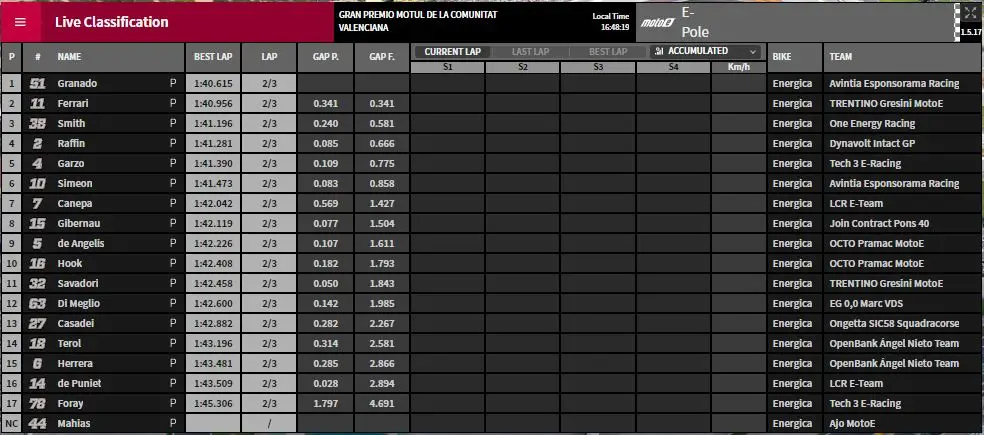
Task: Click the number 11 rider badge
Action: [x=38, y=104]
